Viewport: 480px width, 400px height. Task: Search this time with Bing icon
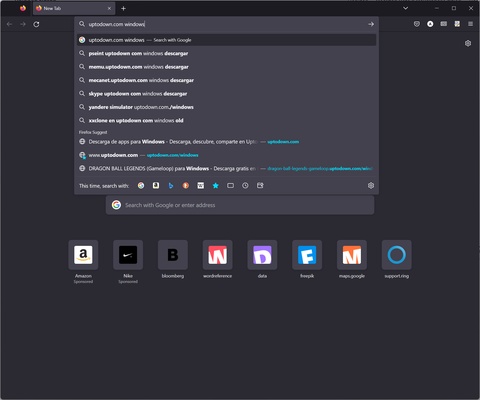pyautogui.click(x=171, y=186)
